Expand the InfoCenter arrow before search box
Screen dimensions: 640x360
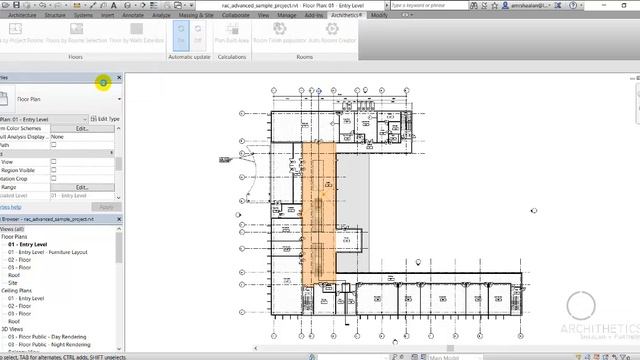tap(387, 6)
